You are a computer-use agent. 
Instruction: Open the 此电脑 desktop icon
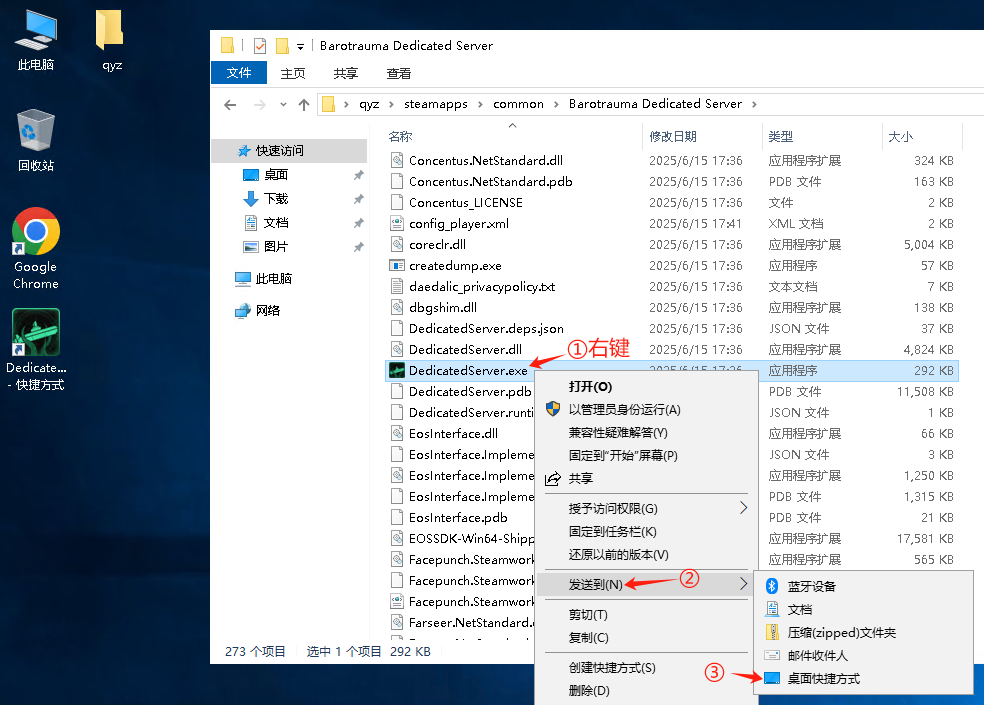click(x=36, y=40)
